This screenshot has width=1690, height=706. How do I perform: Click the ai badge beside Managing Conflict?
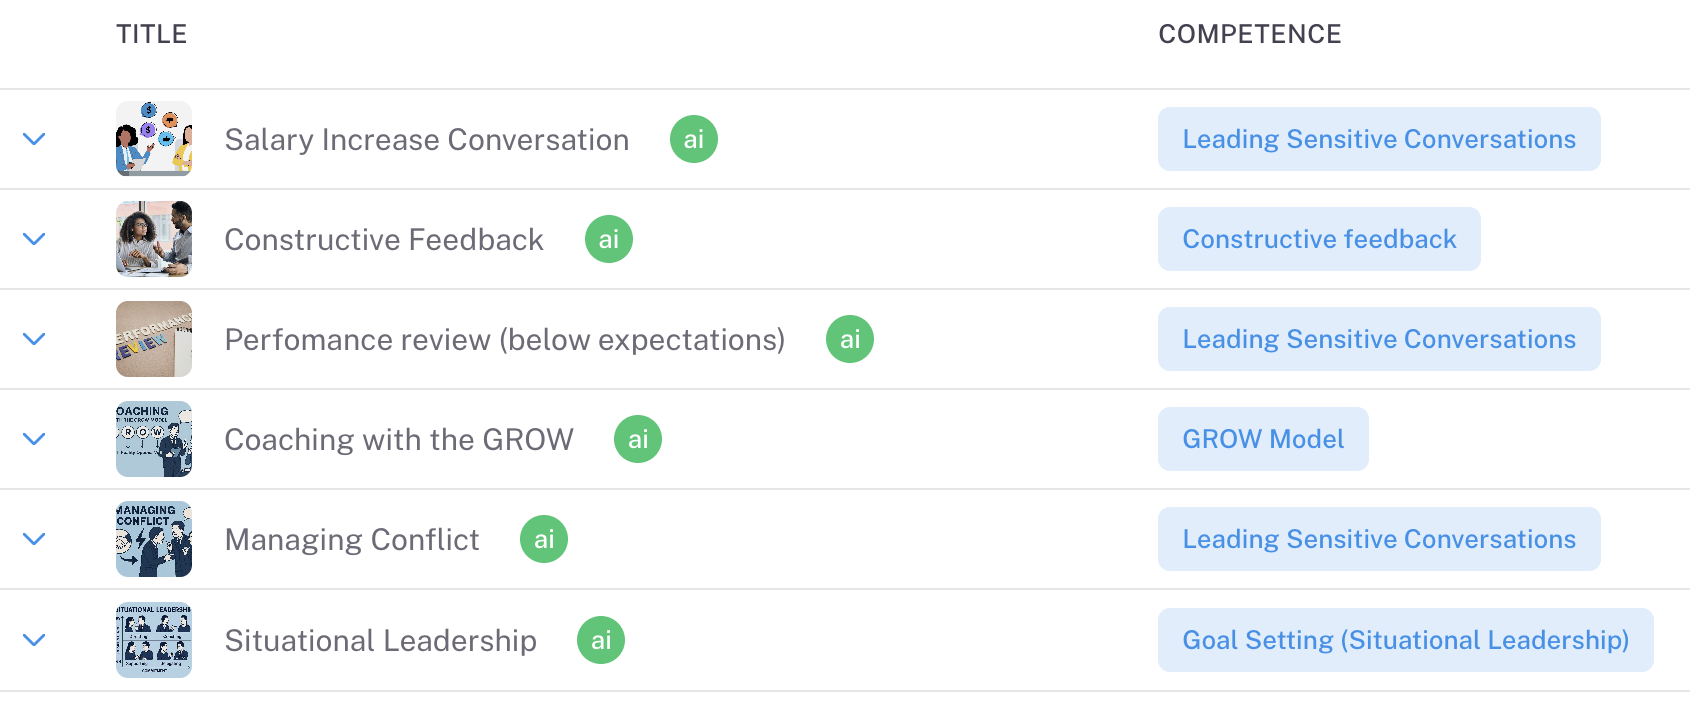coord(543,539)
